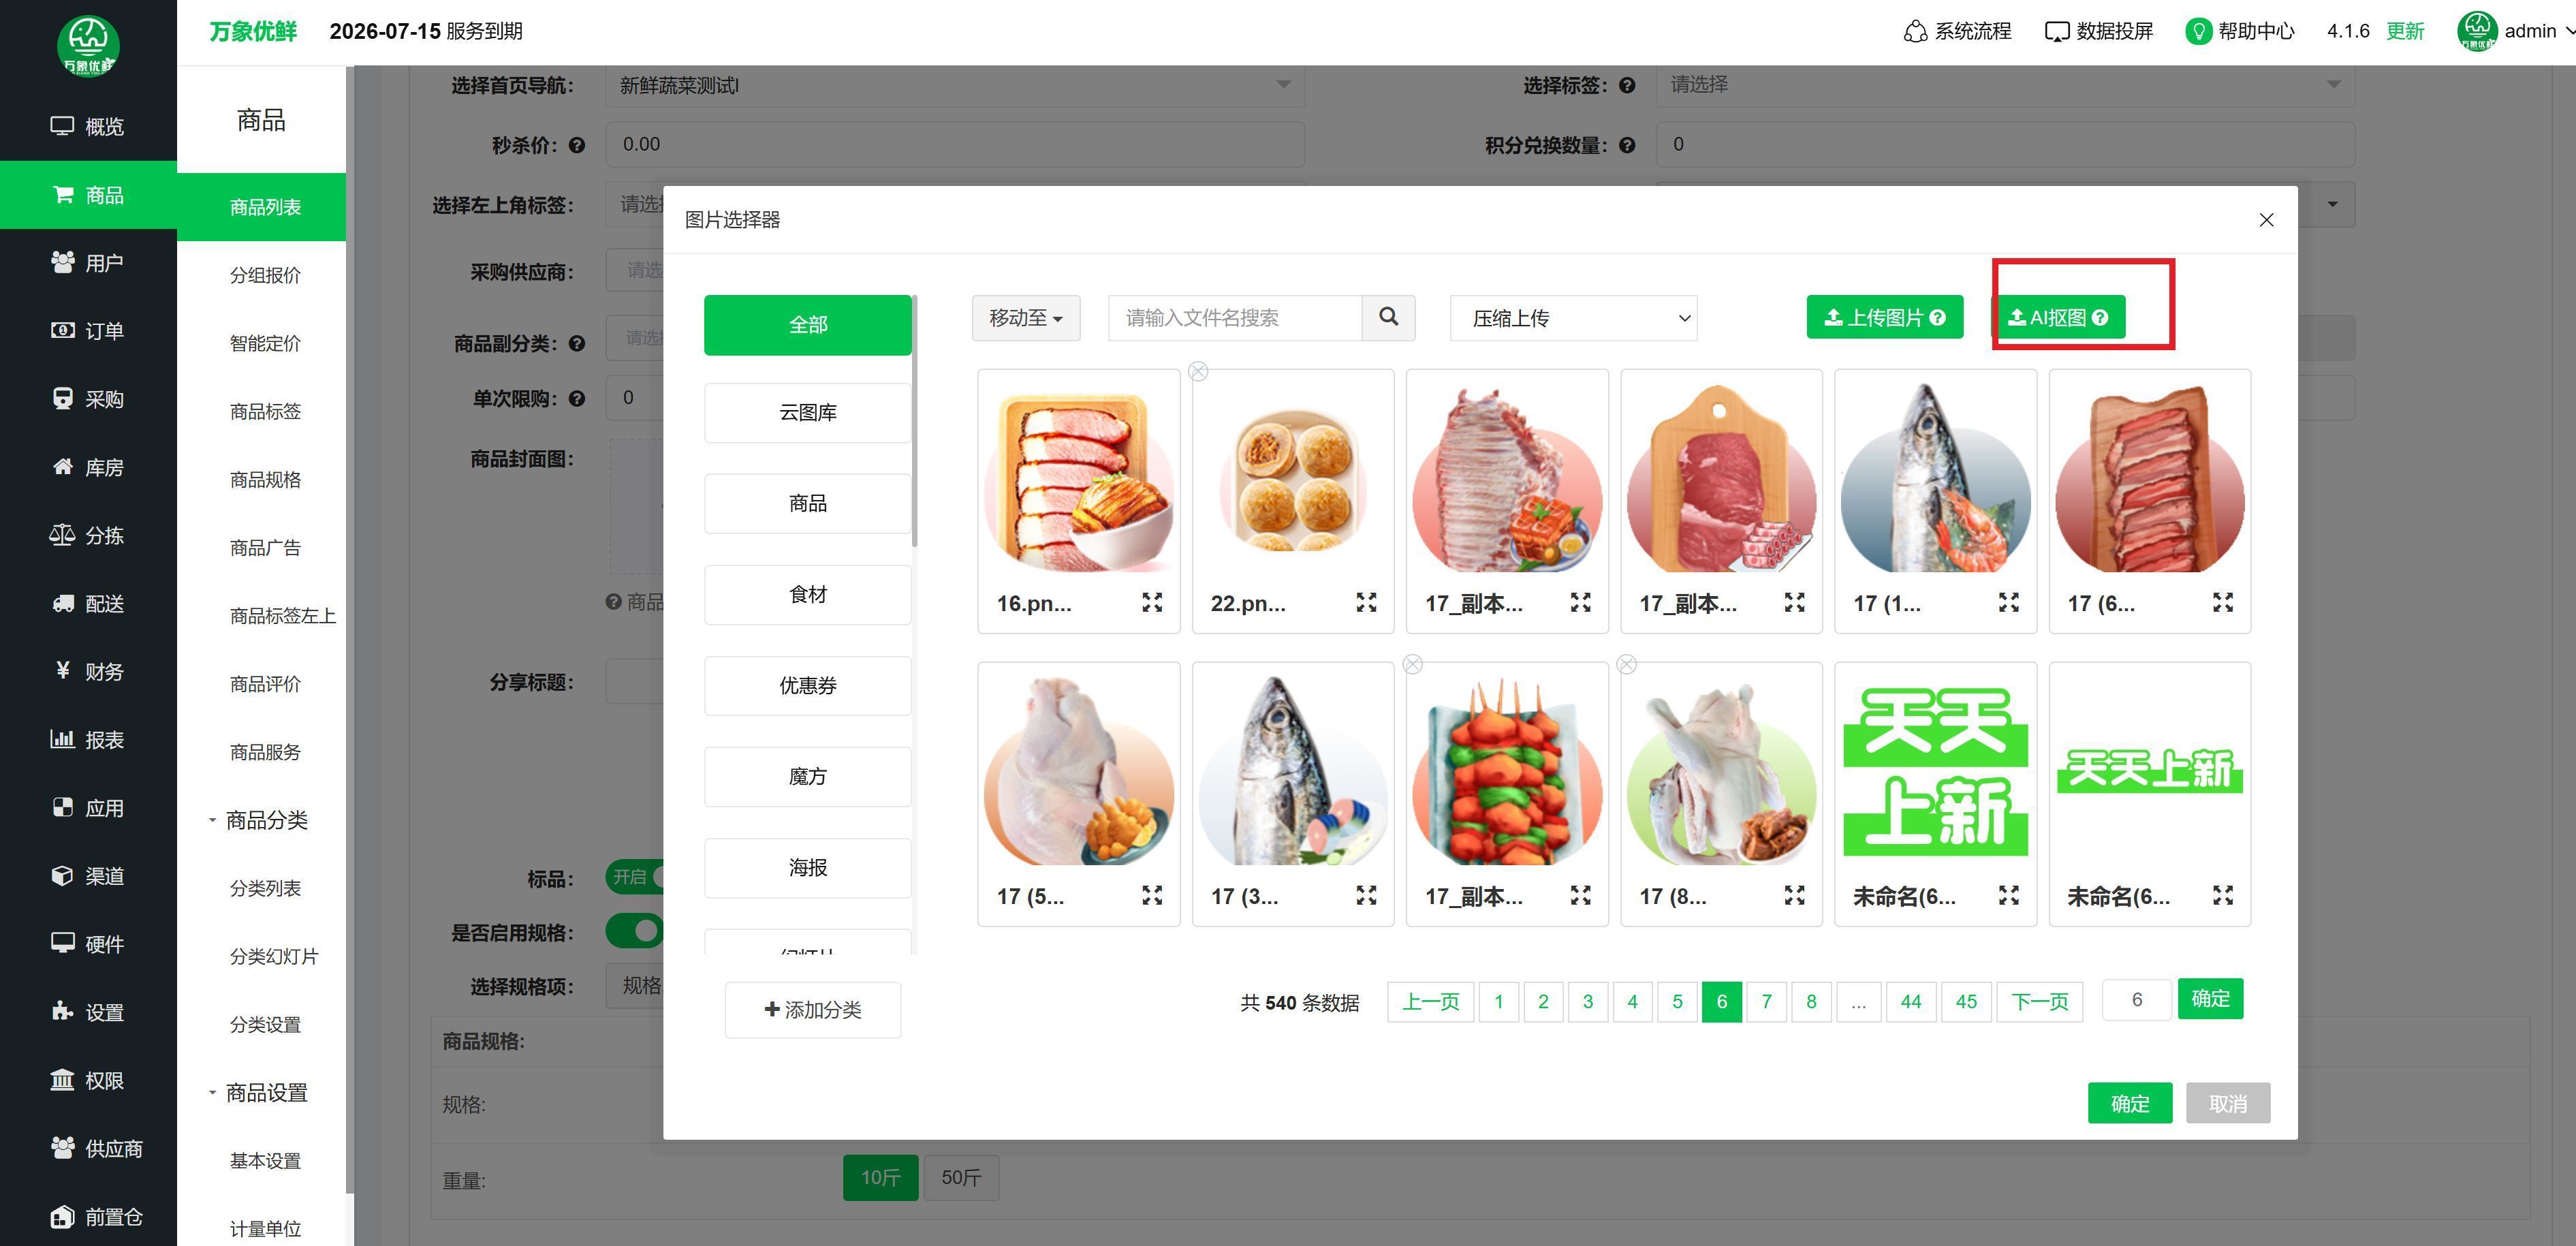
Task: Expand preview of 22.pn... image
Action: tap(1366, 602)
